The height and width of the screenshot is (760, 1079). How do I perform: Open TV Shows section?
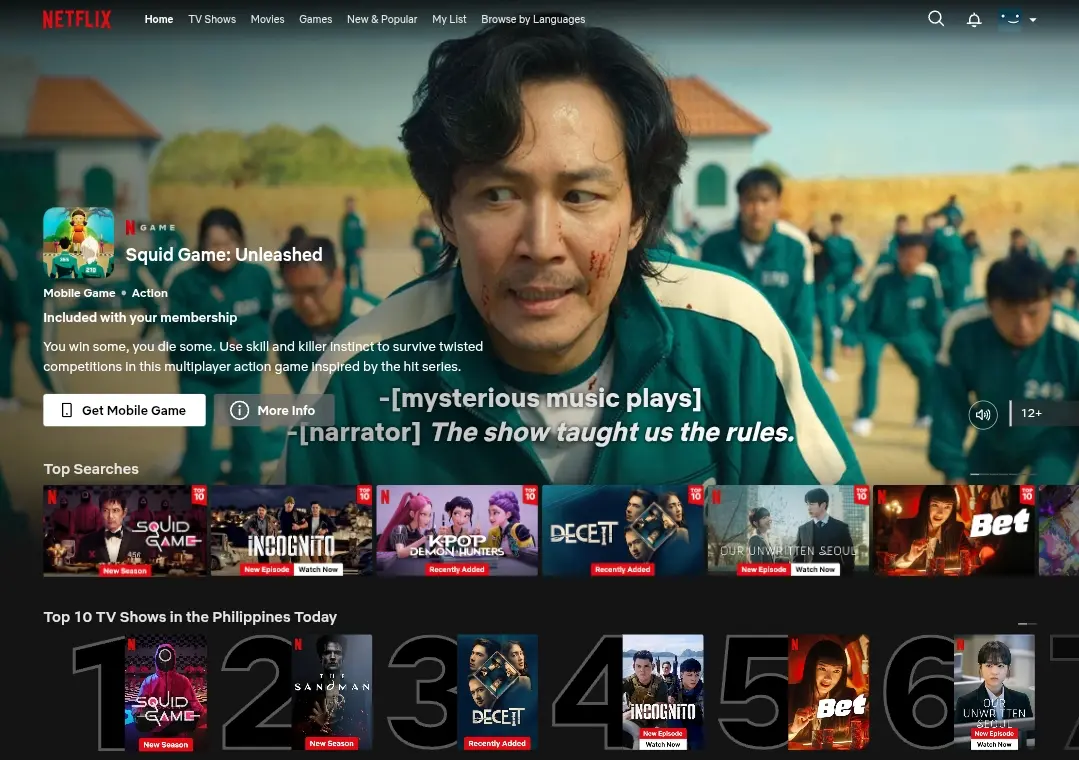click(x=212, y=19)
